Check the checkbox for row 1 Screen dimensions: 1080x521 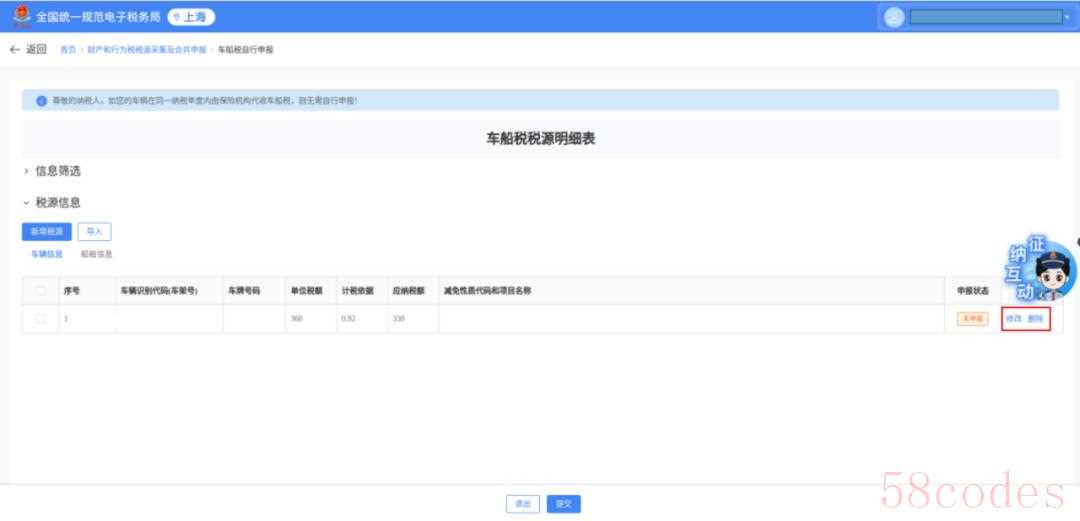click(41, 318)
